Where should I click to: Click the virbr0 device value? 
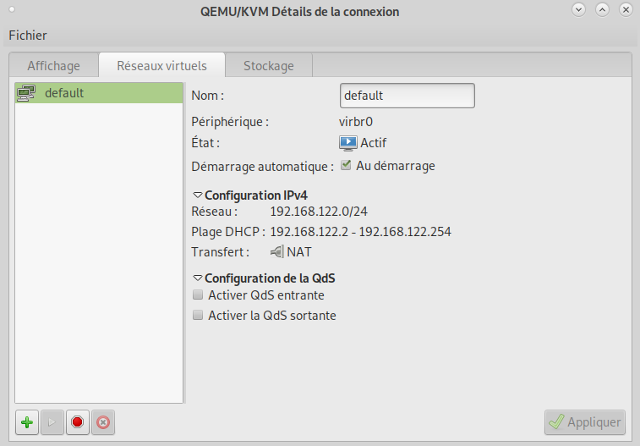pyautogui.click(x=356, y=122)
